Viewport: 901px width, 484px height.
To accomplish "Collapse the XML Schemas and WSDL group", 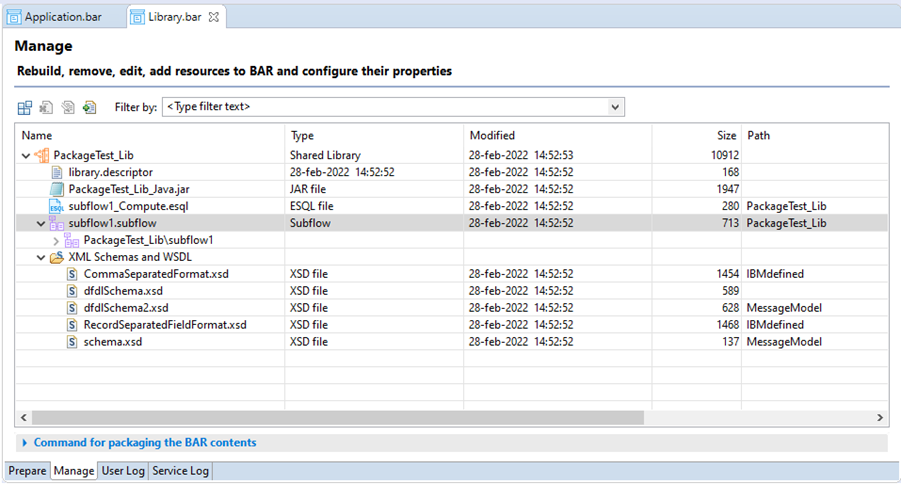I will coord(41,258).
